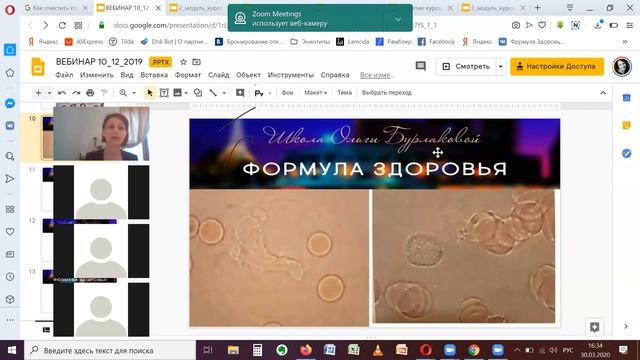Reload the page in Opera
The height and width of the screenshot is (360, 640).
coord(62,25)
